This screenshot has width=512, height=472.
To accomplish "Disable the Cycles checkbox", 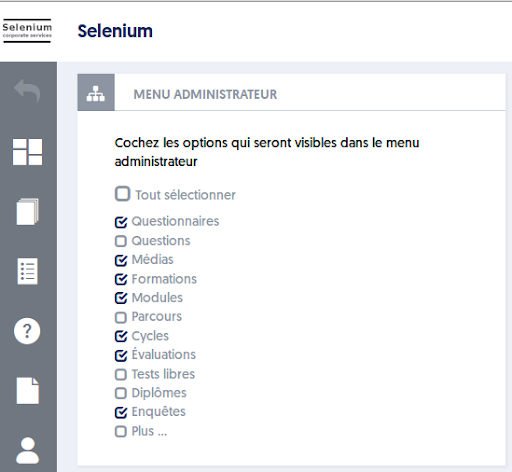I will coord(121,336).
